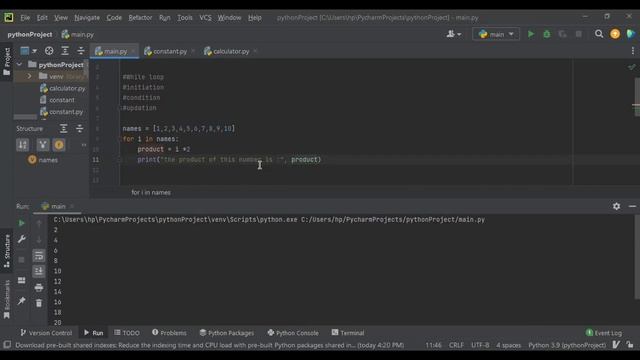This screenshot has width=640, height=360.
Task: Open the Problems tool window
Action: pos(169,333)
